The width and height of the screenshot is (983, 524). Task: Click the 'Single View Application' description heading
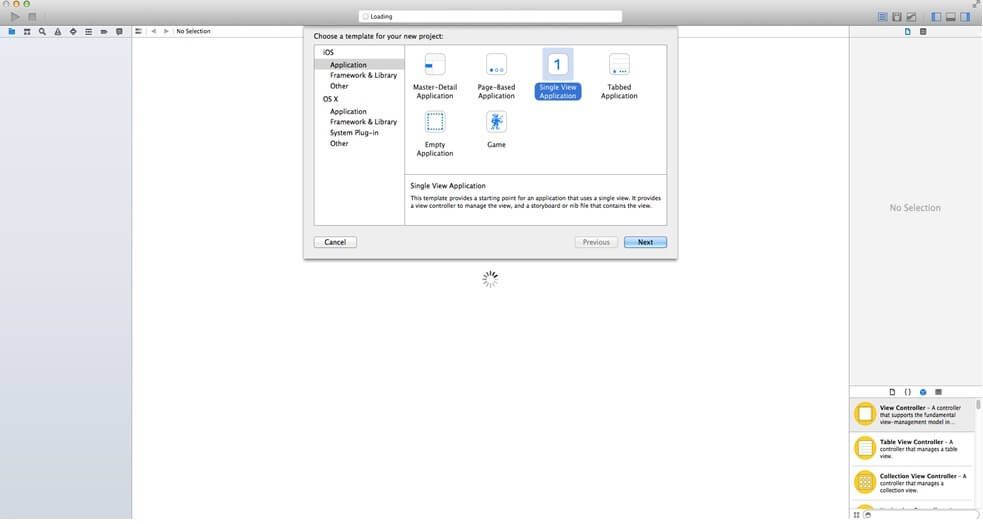(448, 186)
